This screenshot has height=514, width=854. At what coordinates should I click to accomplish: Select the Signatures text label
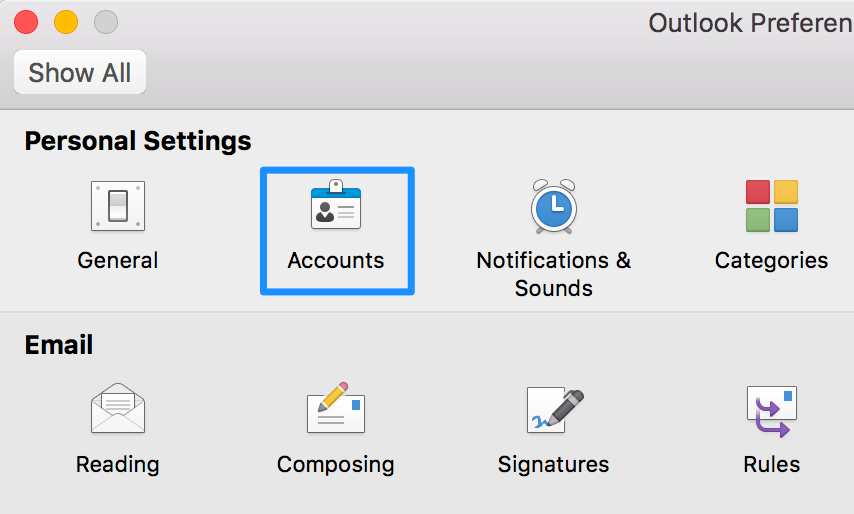553,465
